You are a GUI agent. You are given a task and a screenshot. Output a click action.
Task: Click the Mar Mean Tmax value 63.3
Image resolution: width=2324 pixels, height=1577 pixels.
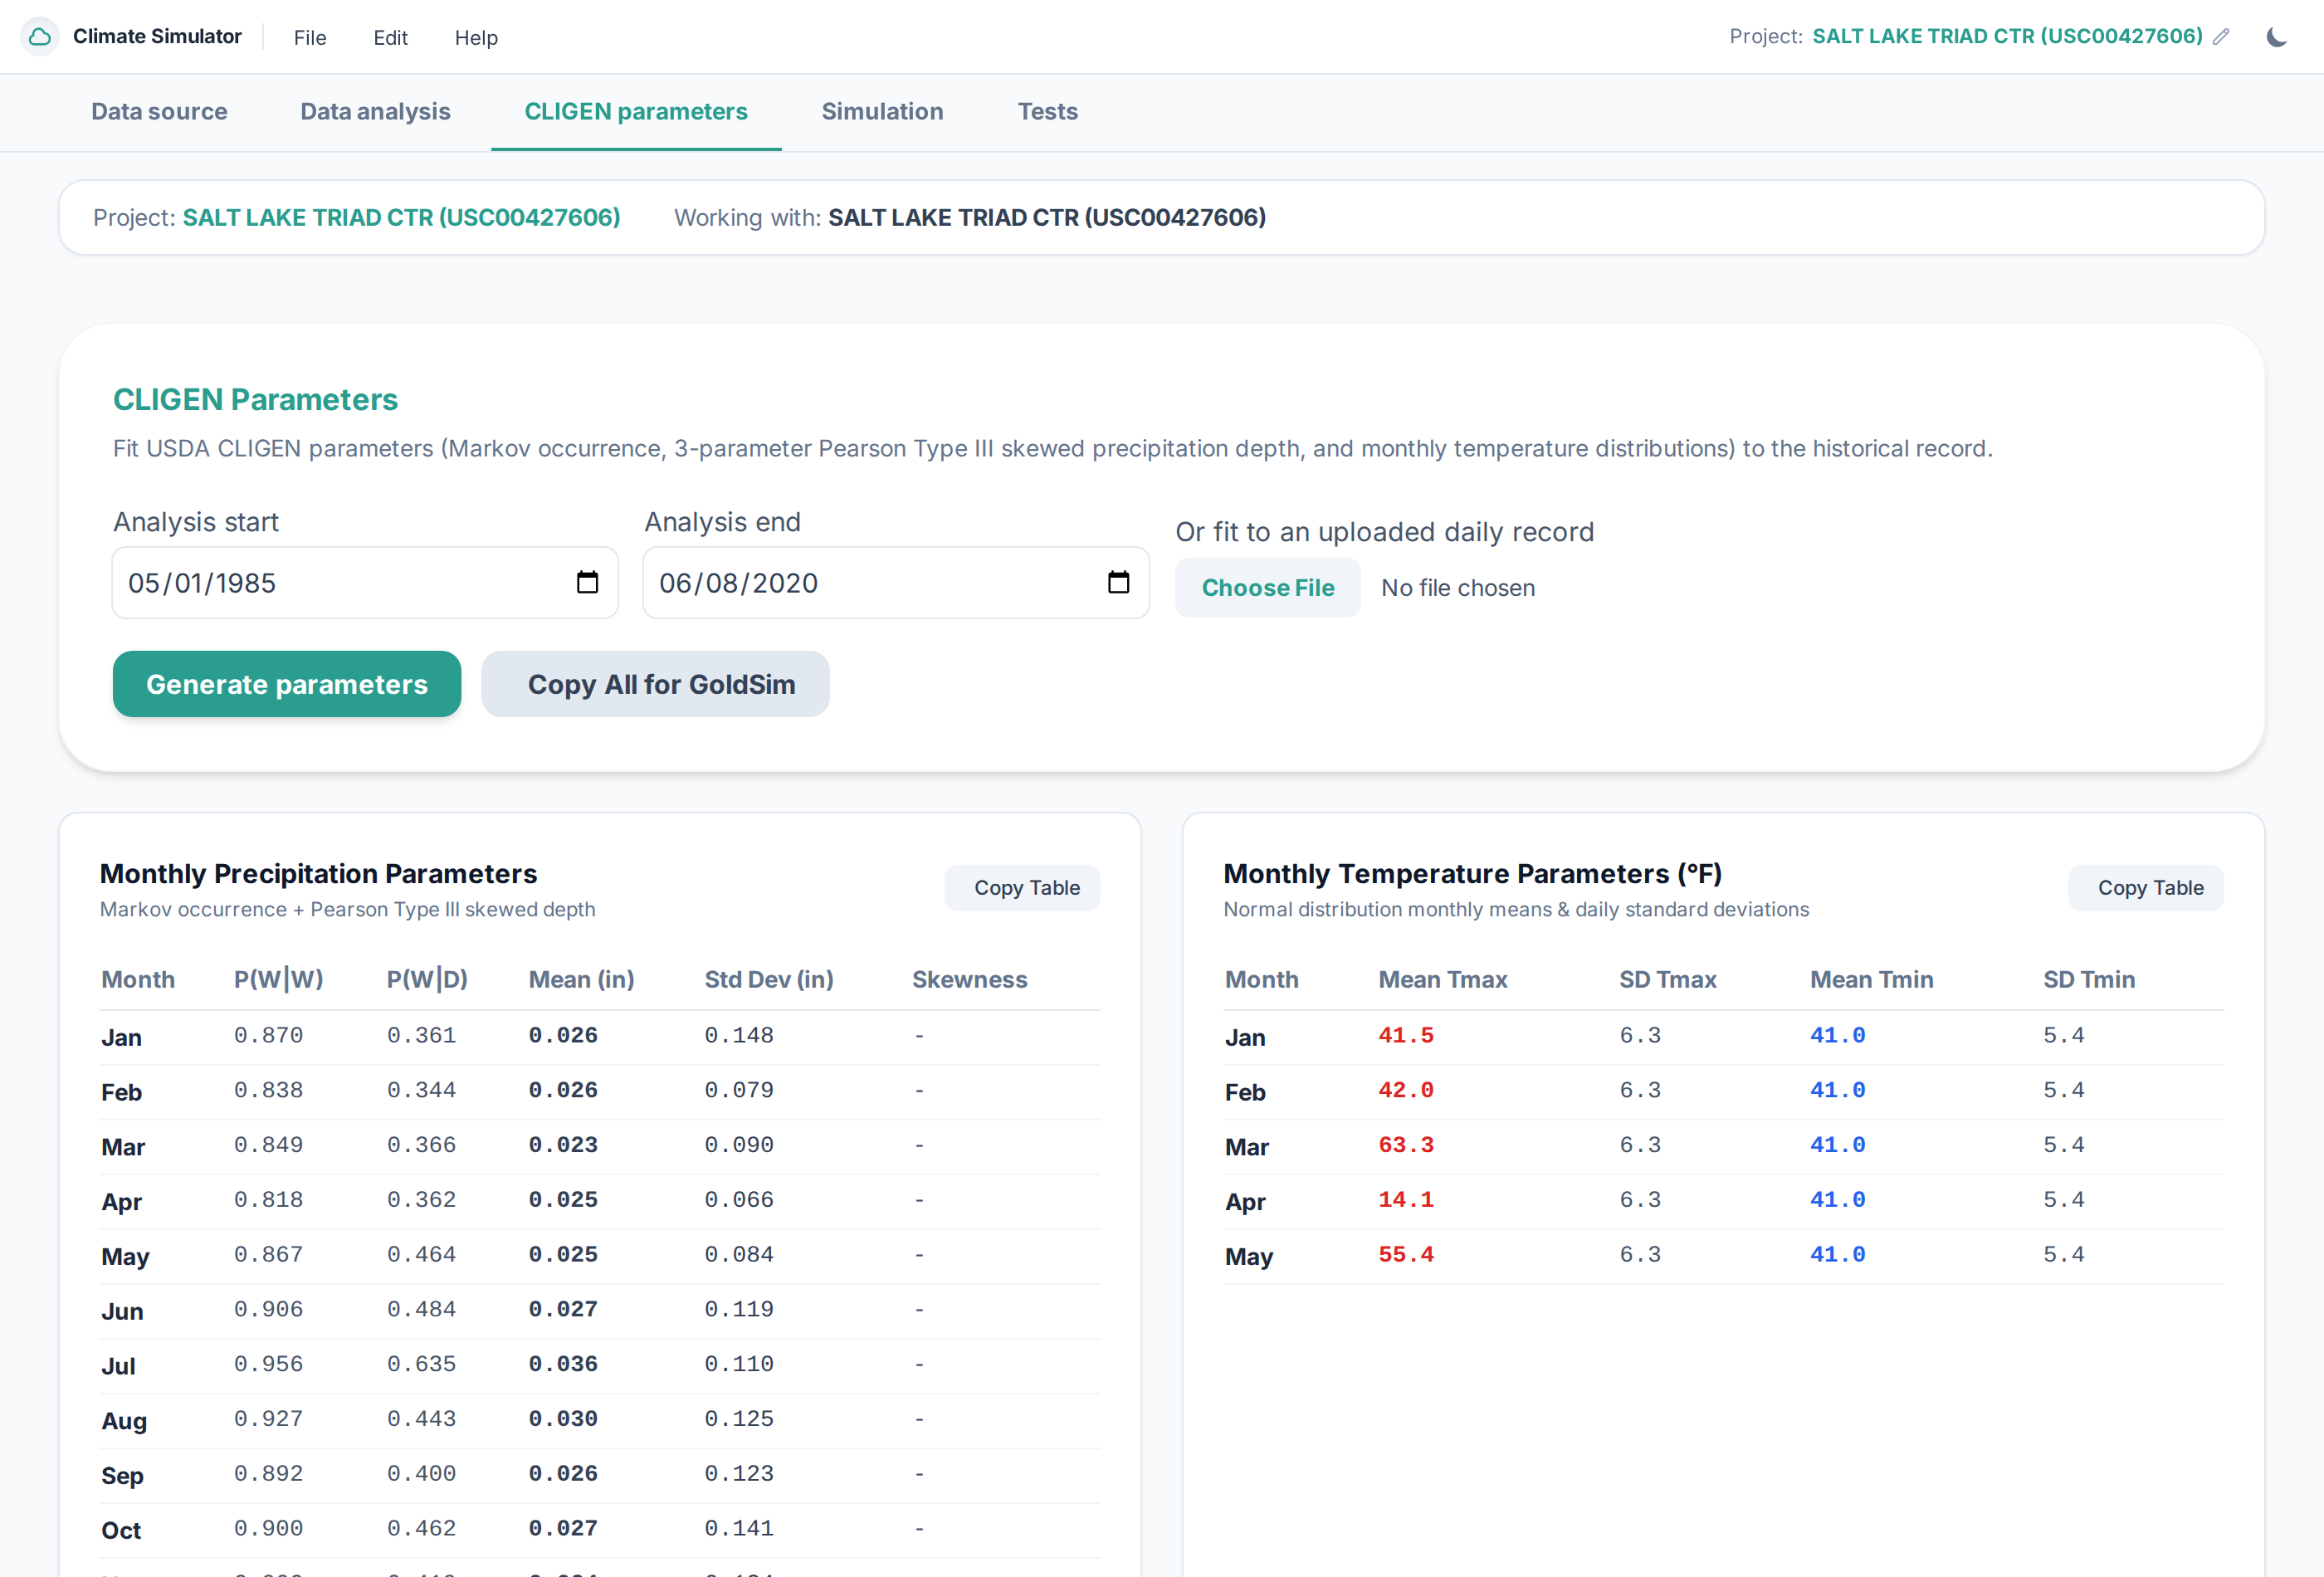pos(1406,1145)
